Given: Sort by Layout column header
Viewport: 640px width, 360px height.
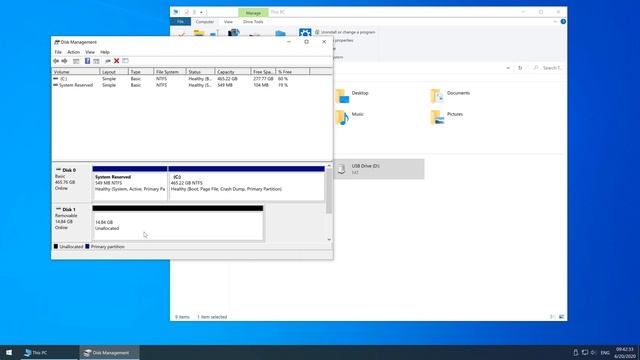Looking at the screenshot, I should (114, 72).
